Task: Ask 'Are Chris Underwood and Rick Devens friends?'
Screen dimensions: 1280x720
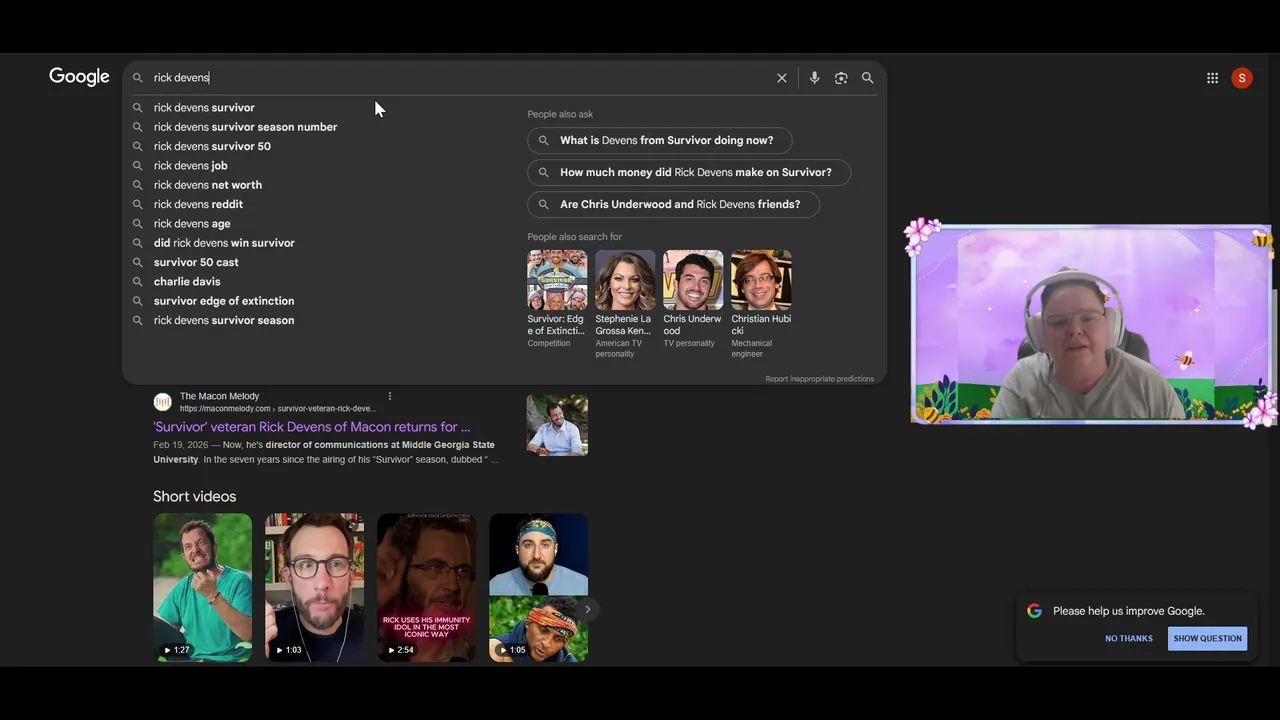Action: click(673, 205)
